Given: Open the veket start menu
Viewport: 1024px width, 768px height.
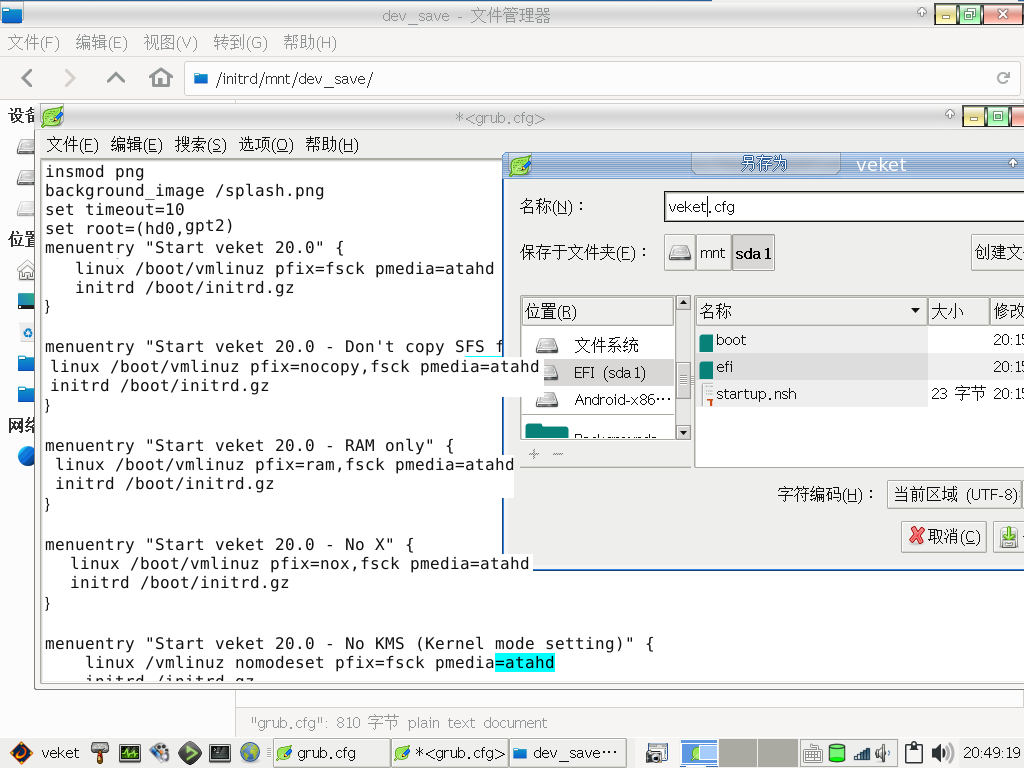Looking at the screenshot, I should click(x=44, y=753).
